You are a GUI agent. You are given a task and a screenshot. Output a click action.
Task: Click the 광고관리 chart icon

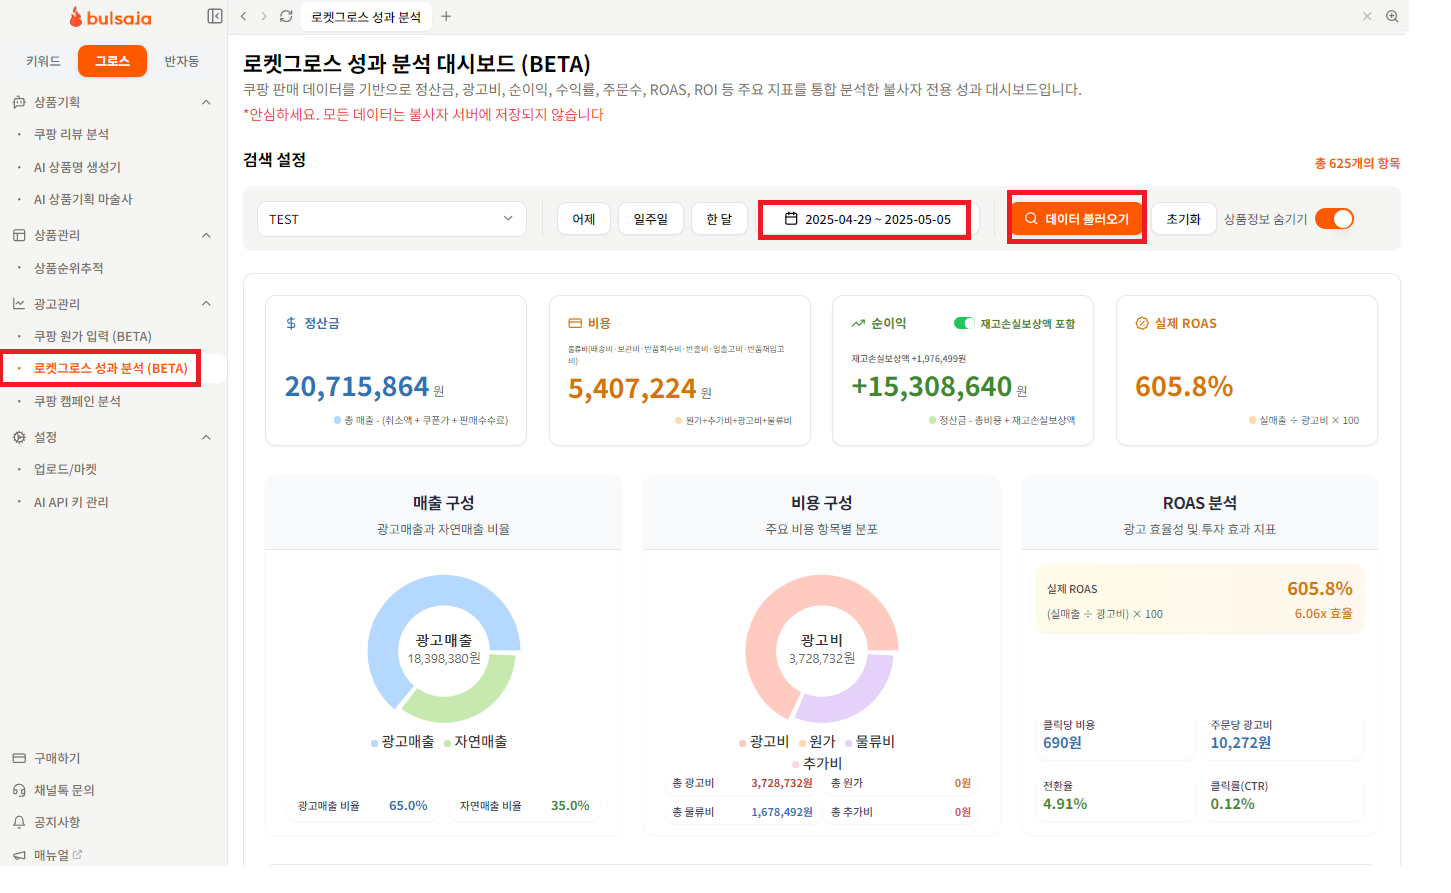click(x=19, y=304)
